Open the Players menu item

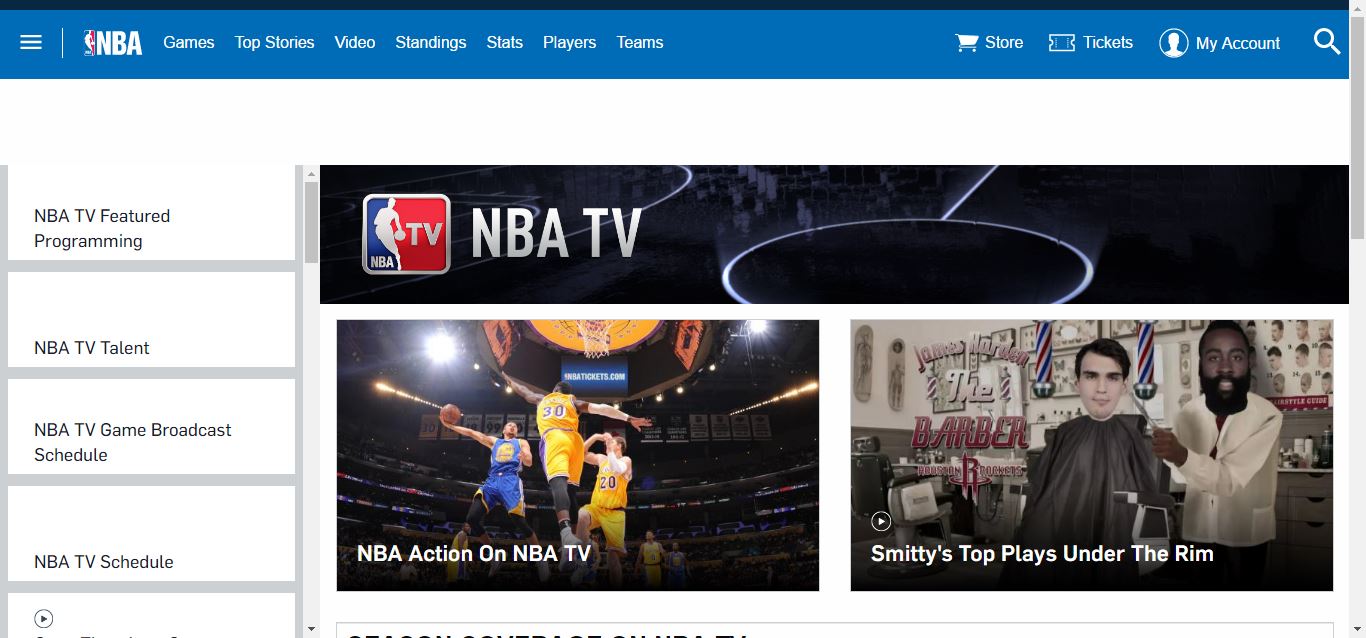point(570,42)
